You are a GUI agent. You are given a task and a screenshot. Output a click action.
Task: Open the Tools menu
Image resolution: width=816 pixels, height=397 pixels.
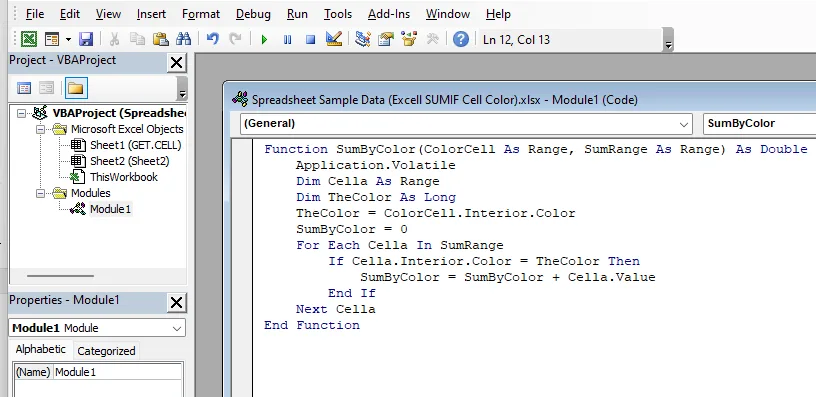338,14
